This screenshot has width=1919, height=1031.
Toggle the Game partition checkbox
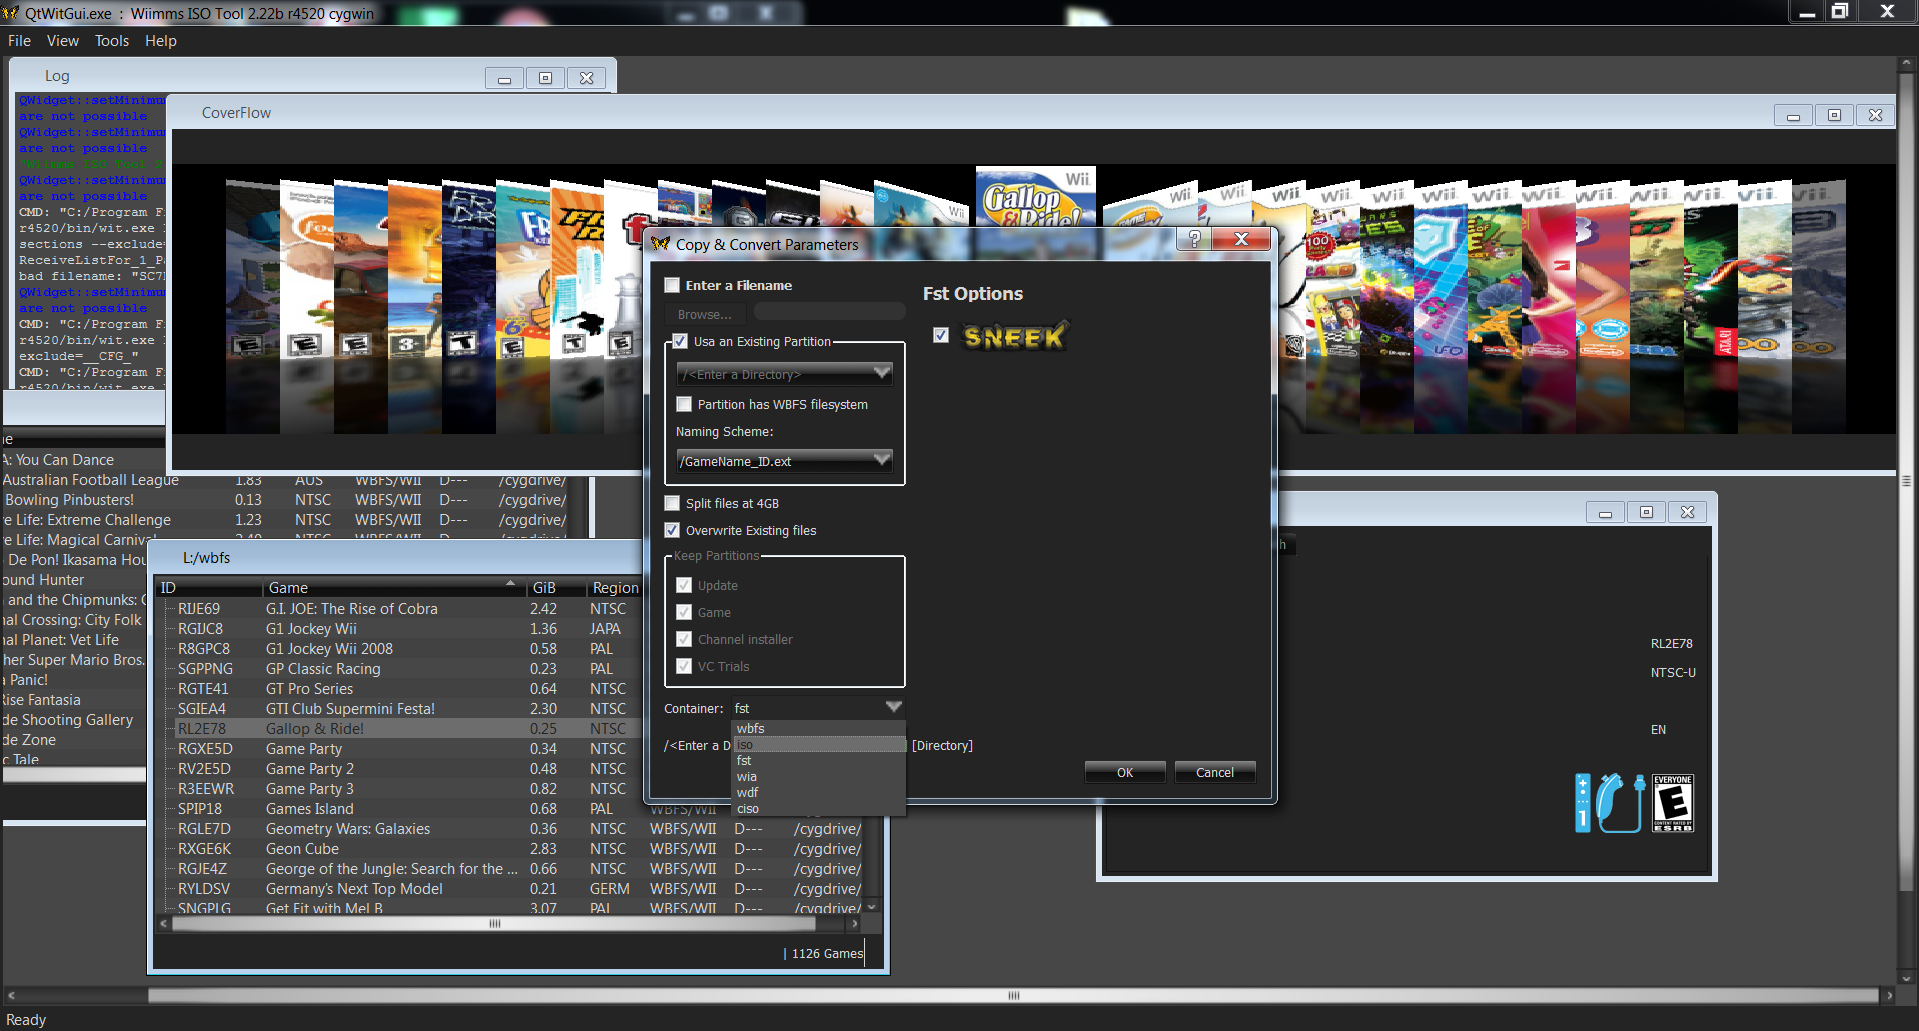point(684,612)
